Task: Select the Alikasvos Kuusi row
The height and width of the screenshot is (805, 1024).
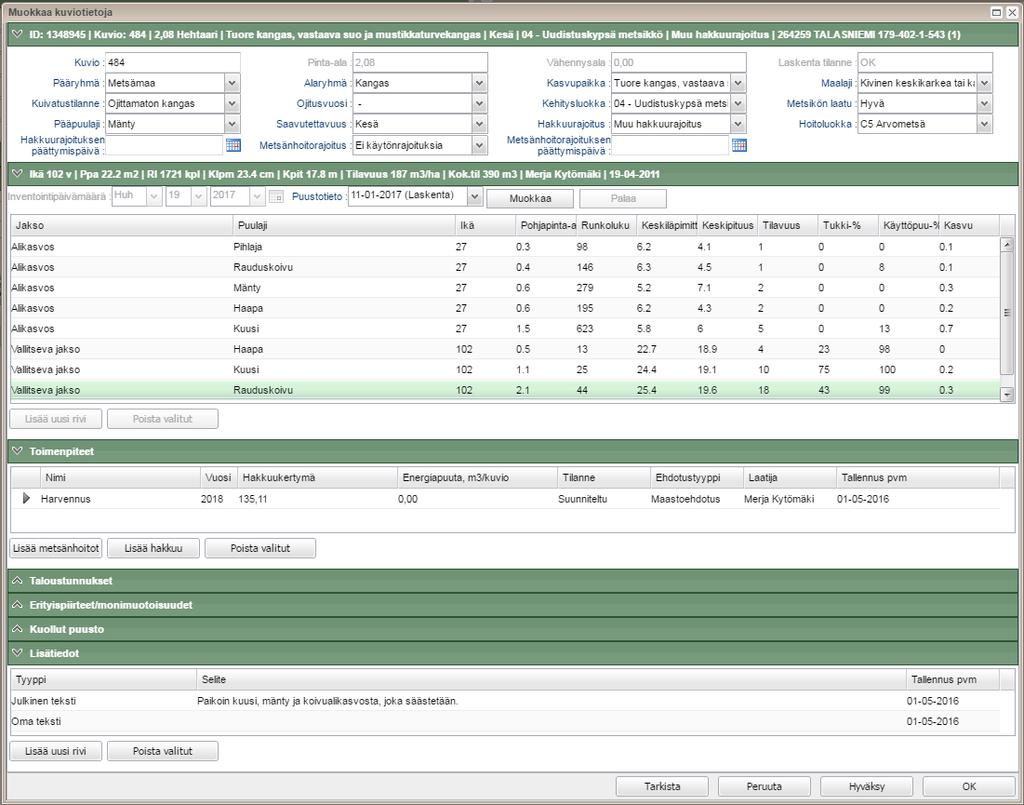Action: (504, 328)
